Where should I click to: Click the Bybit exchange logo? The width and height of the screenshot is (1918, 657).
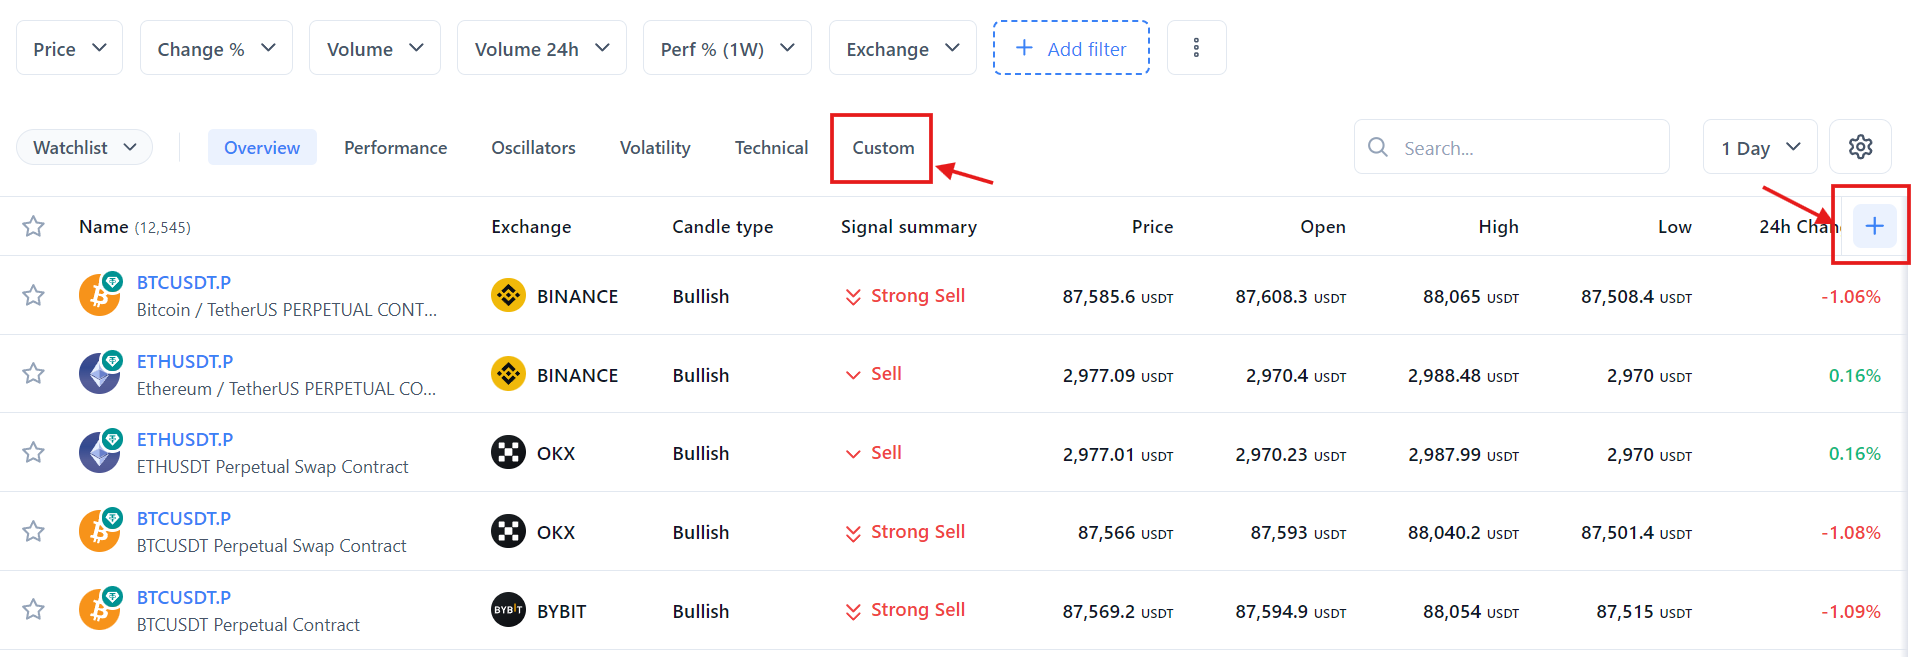(x=508, y=610)
